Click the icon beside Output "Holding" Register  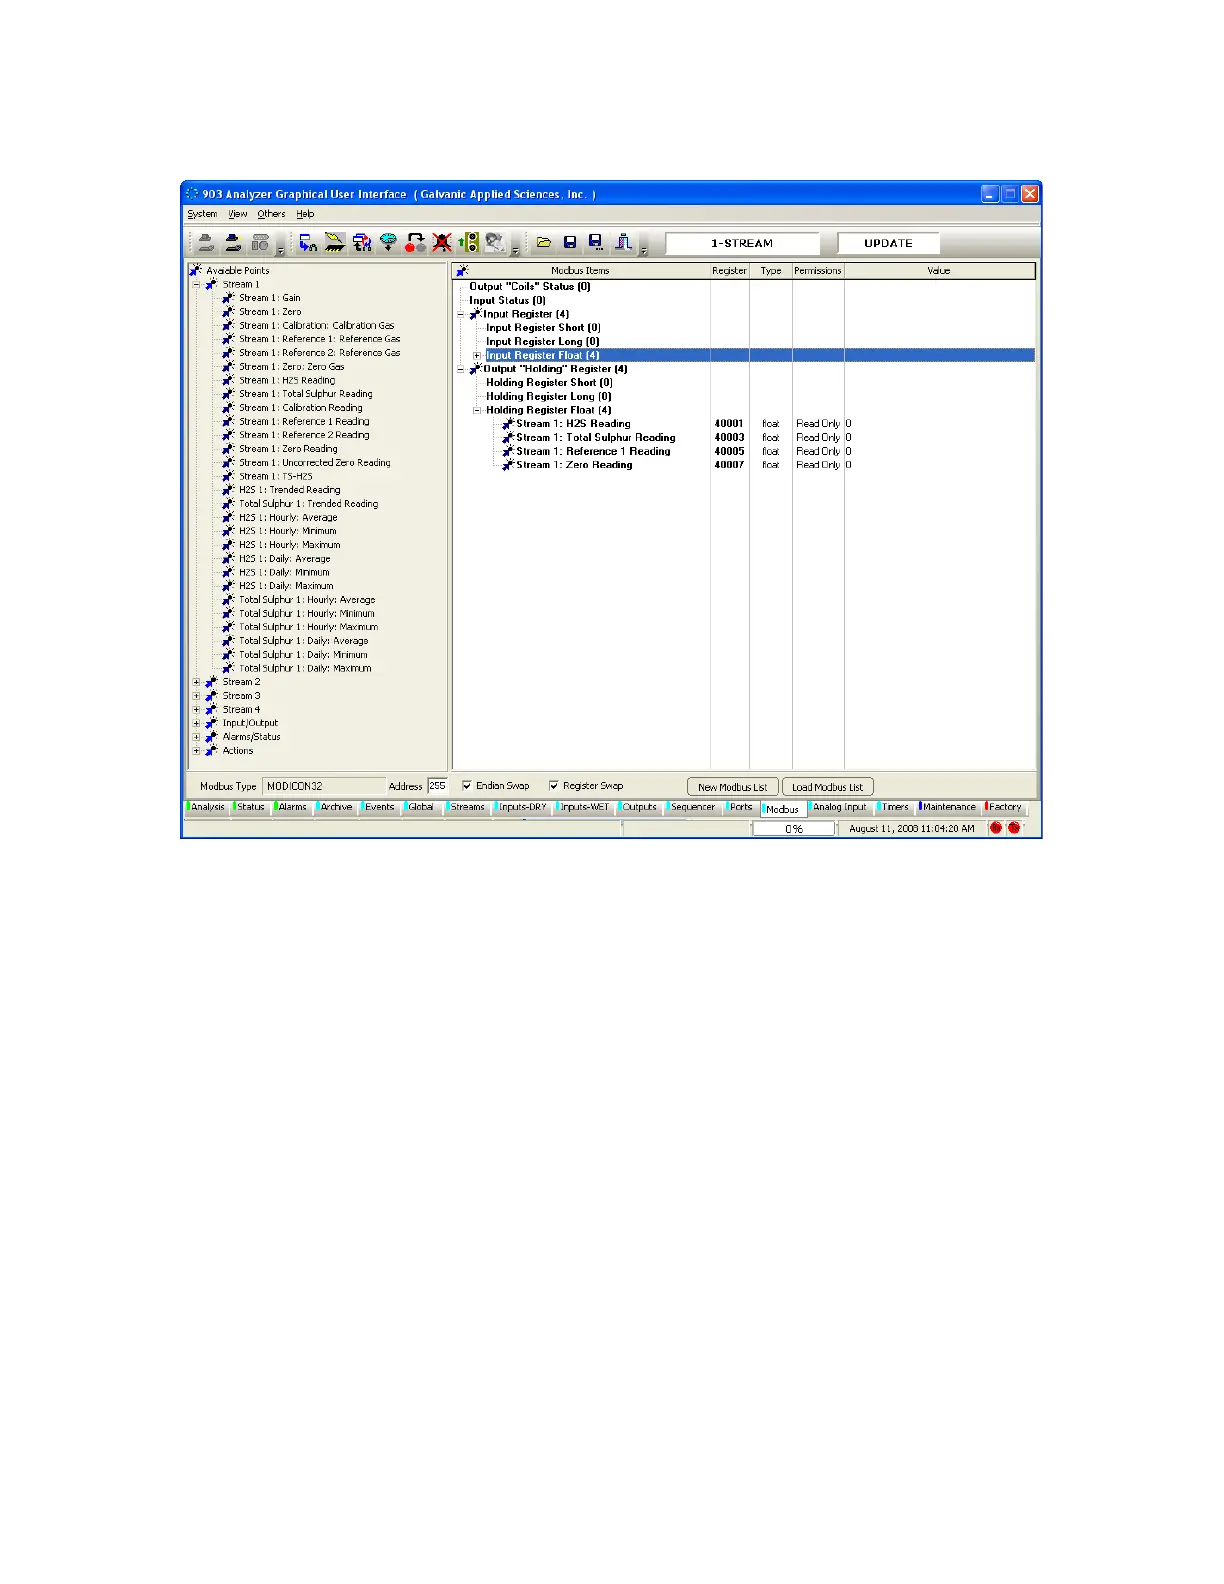(476, 369)
